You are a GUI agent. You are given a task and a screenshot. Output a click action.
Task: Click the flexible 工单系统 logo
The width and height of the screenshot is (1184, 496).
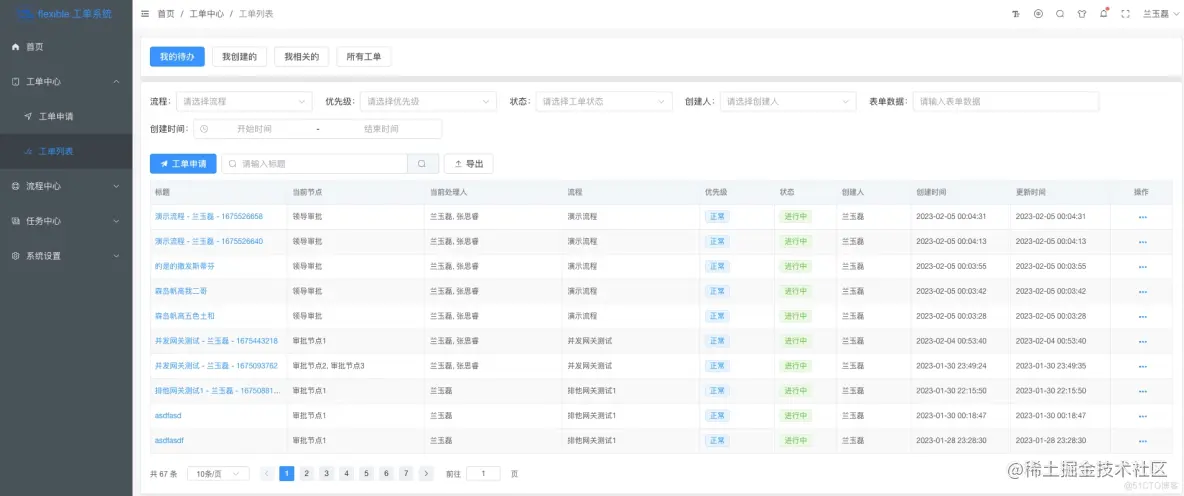pos(66,14)
